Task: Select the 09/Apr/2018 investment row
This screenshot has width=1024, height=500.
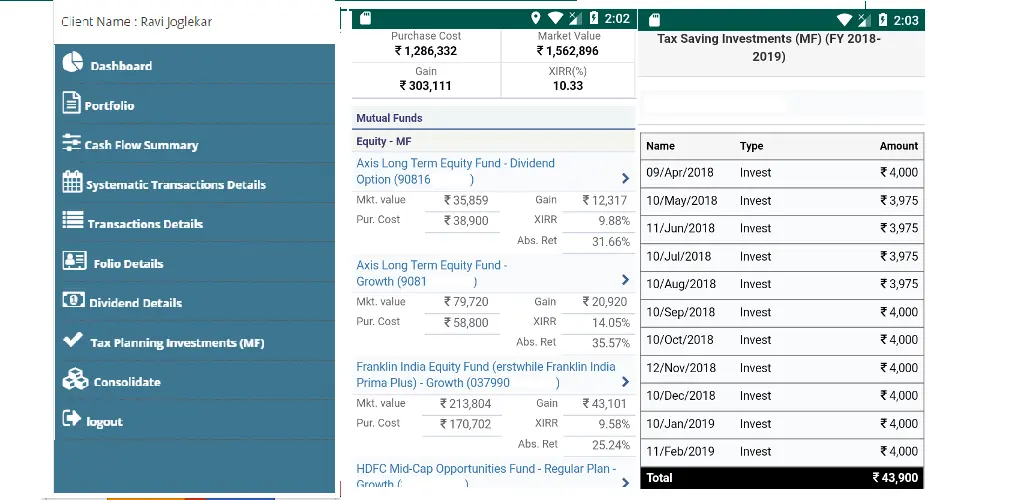Action: click(782, 173)
